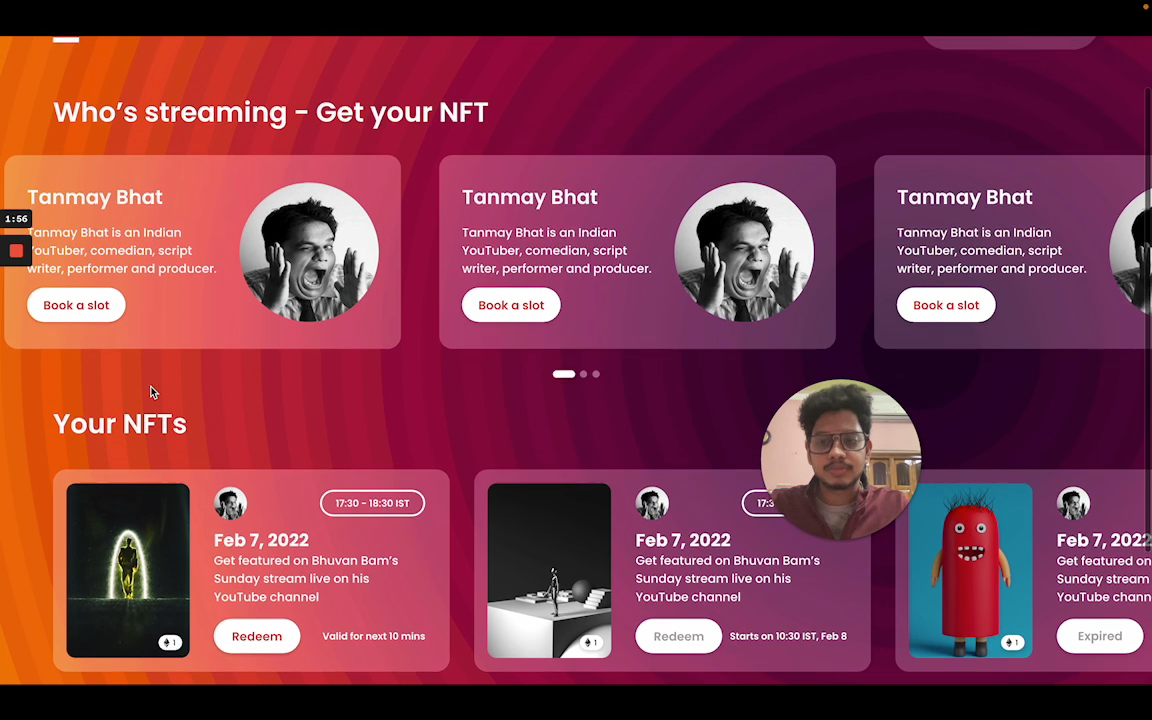1152x720 pixels.
Task: Click the Tanmay Bhat bio text in the middle card
Action: point(557,251)
